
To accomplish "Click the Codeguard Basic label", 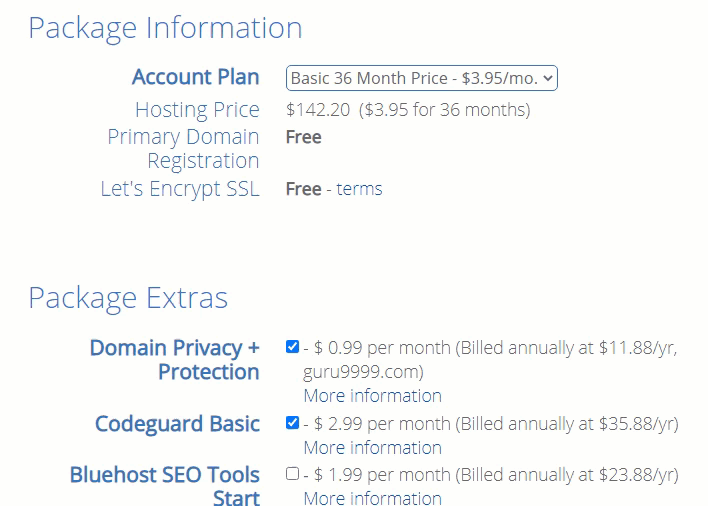I will point(177,424).
